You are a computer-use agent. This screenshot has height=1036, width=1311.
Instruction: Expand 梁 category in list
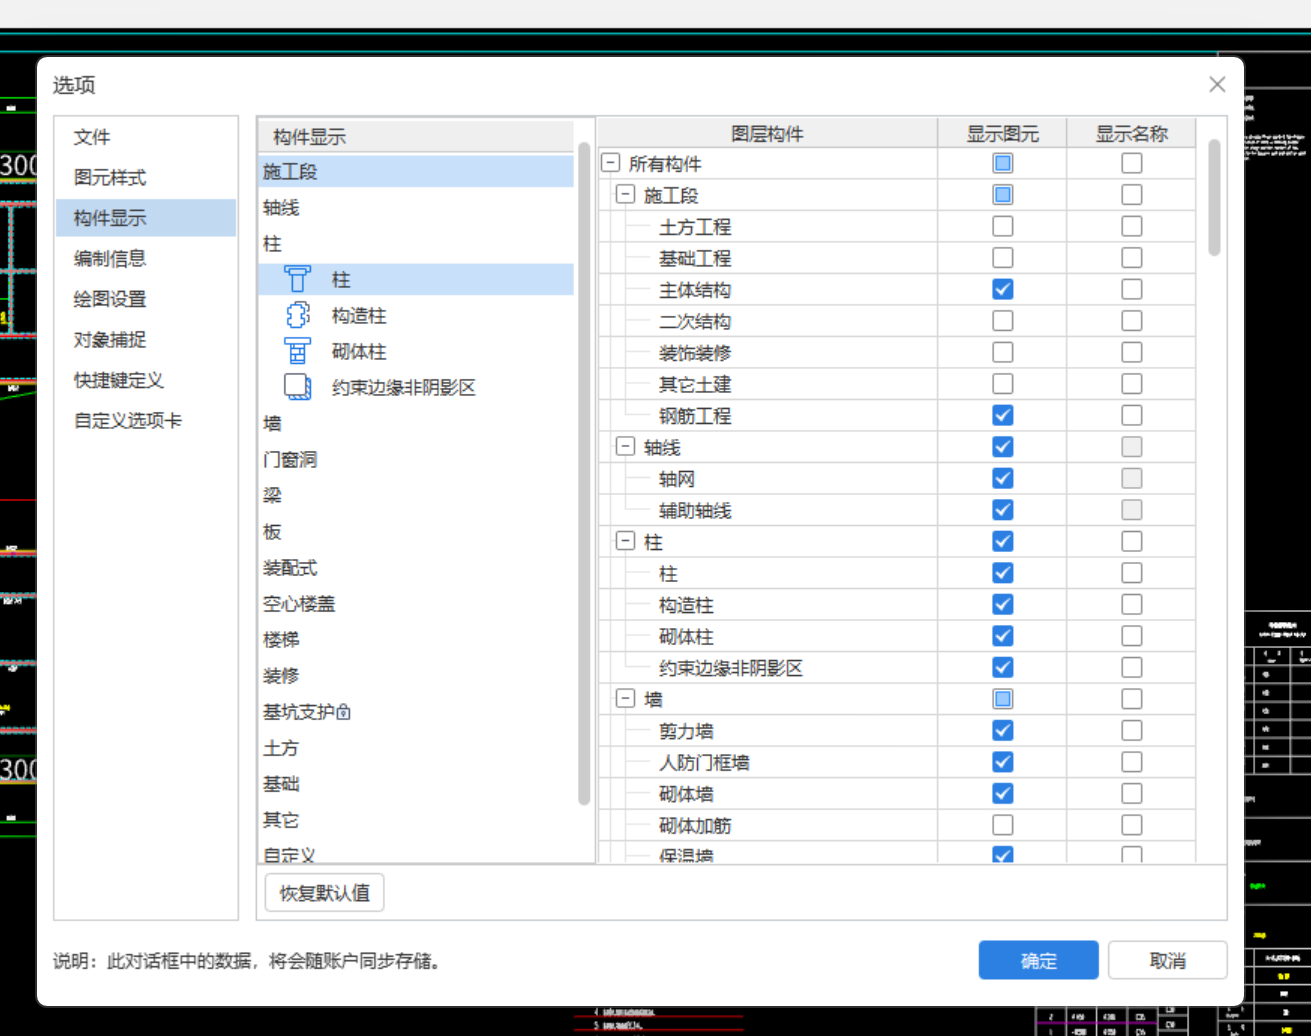[x=272, y=495]
